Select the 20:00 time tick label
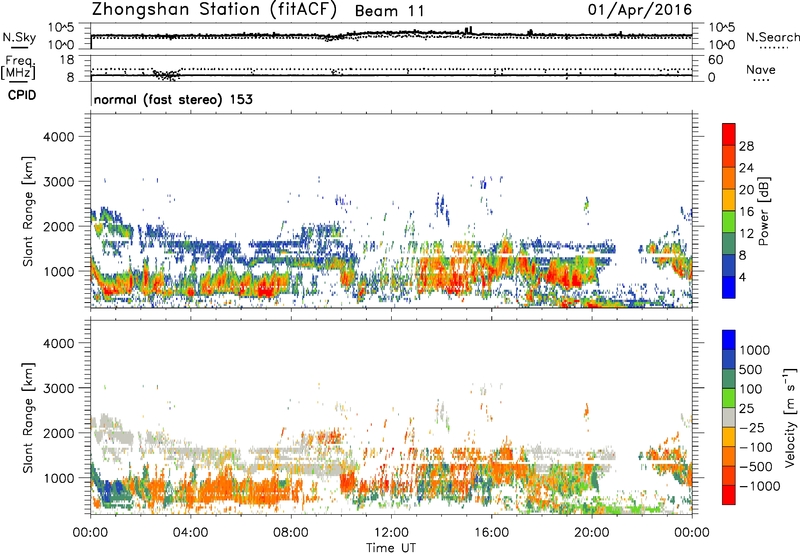 [592, 533]
